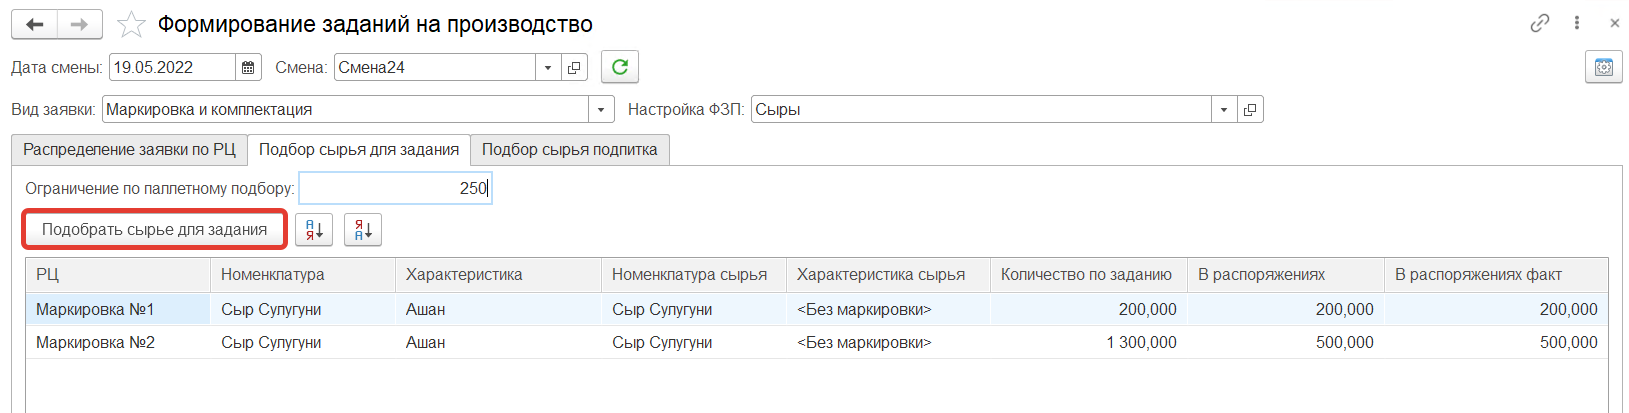Expand the Смена dropdown list

point(547,68)
